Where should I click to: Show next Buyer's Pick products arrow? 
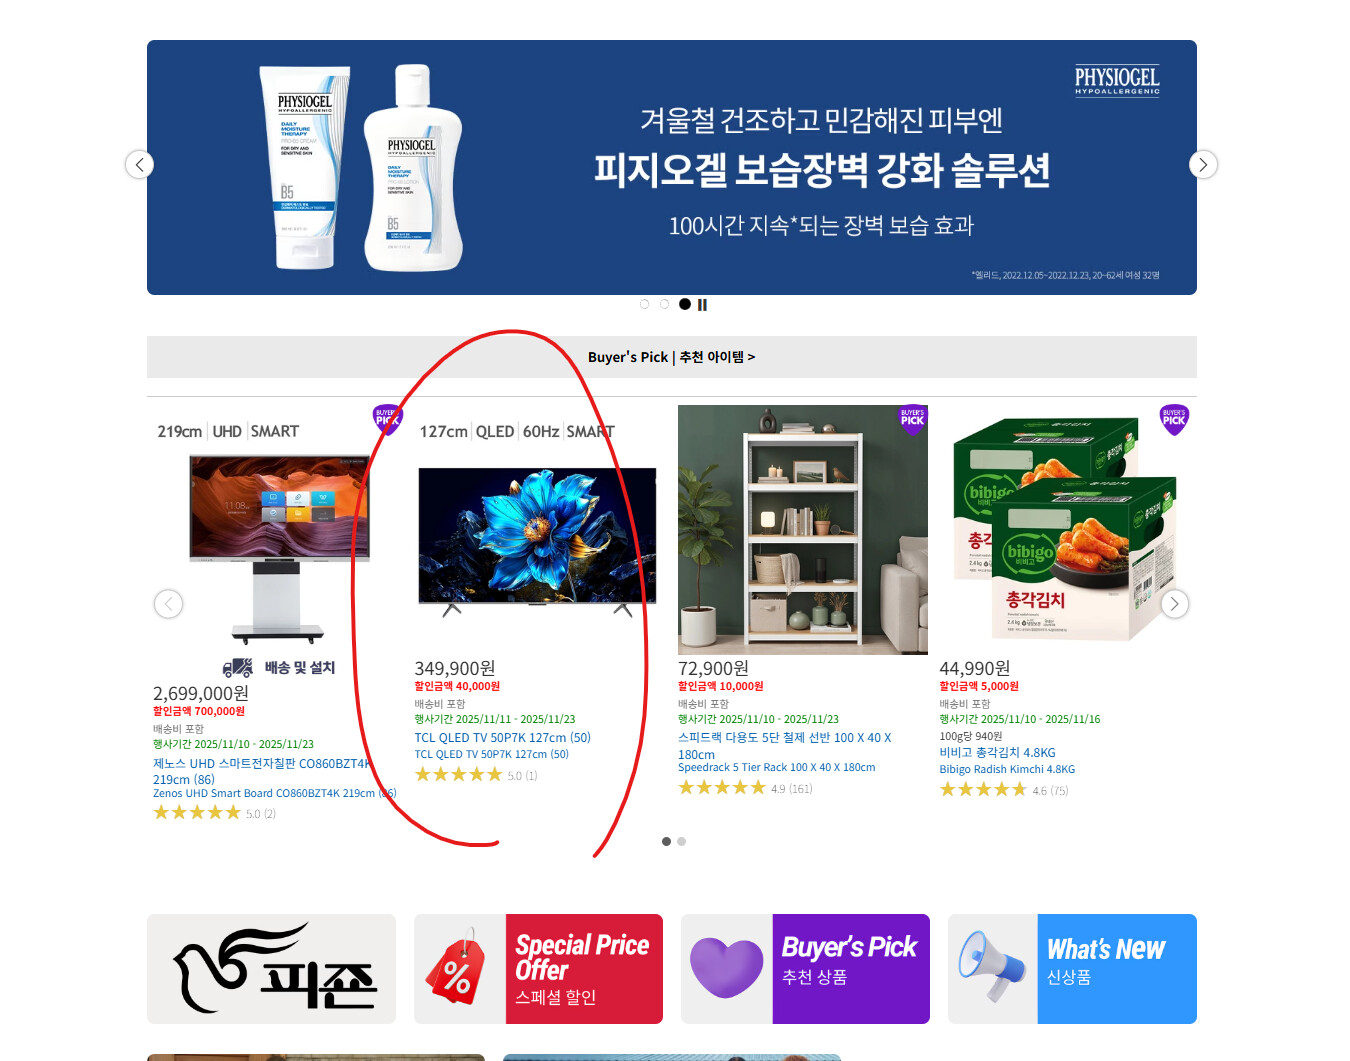[1175, 604]
